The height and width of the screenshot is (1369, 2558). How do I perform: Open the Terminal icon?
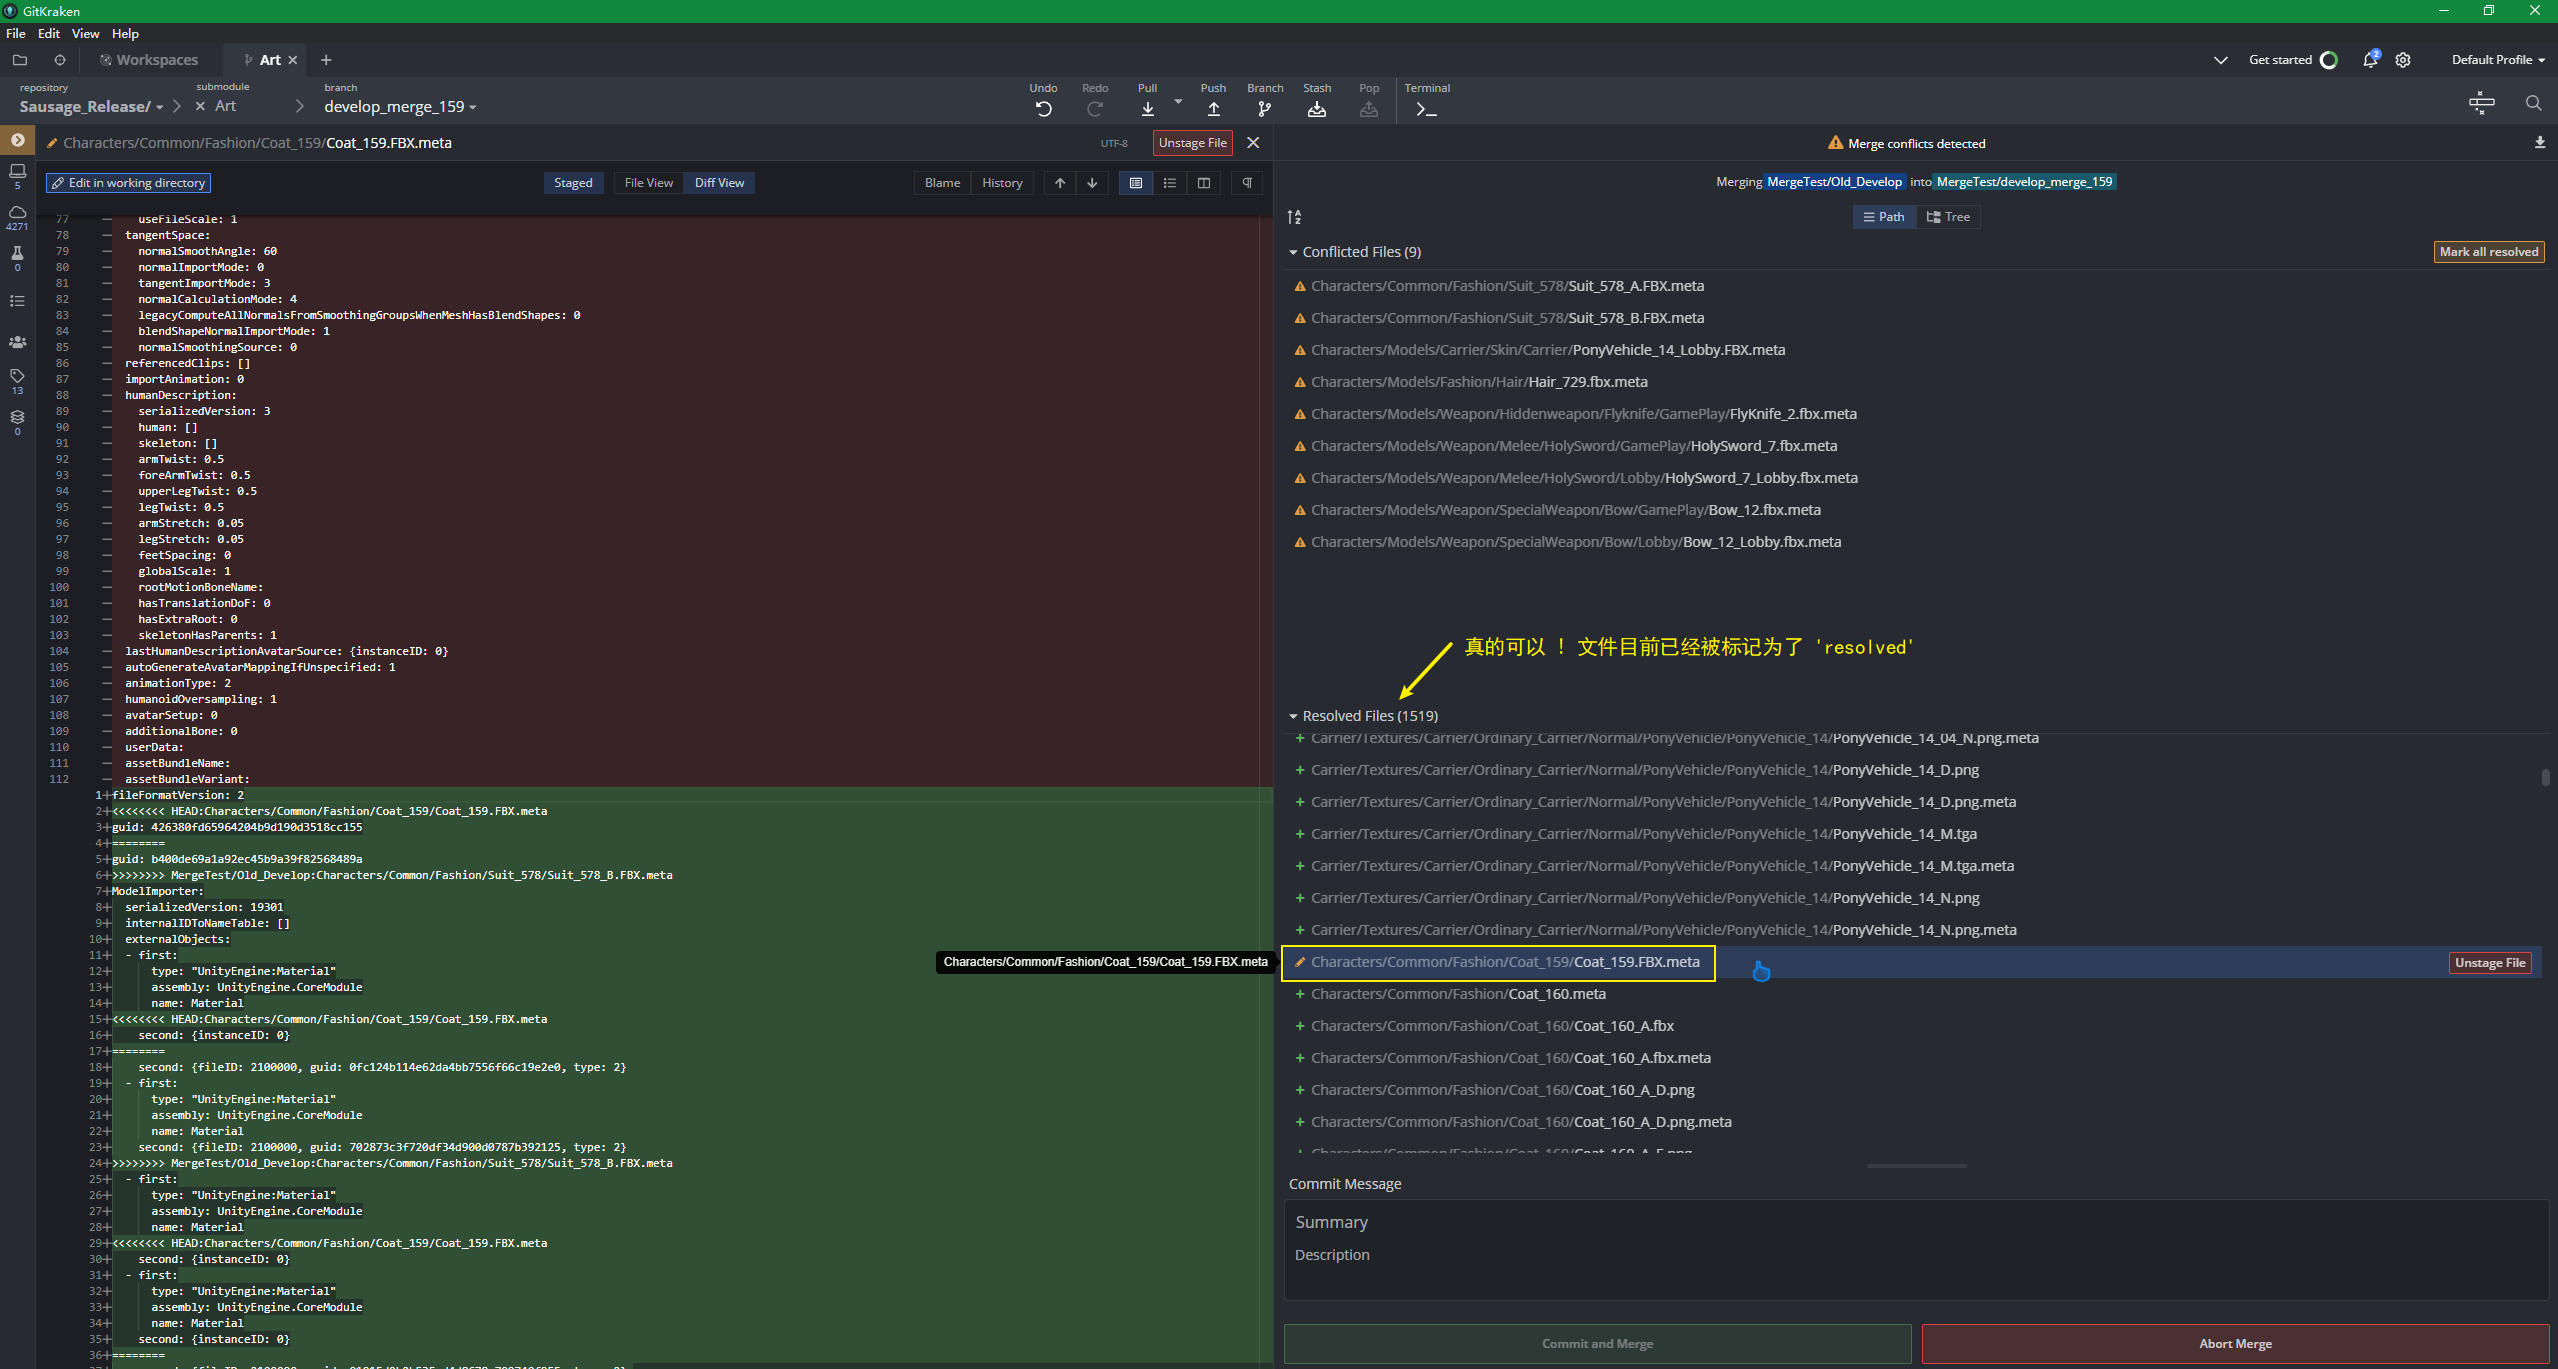[1426, 109]
